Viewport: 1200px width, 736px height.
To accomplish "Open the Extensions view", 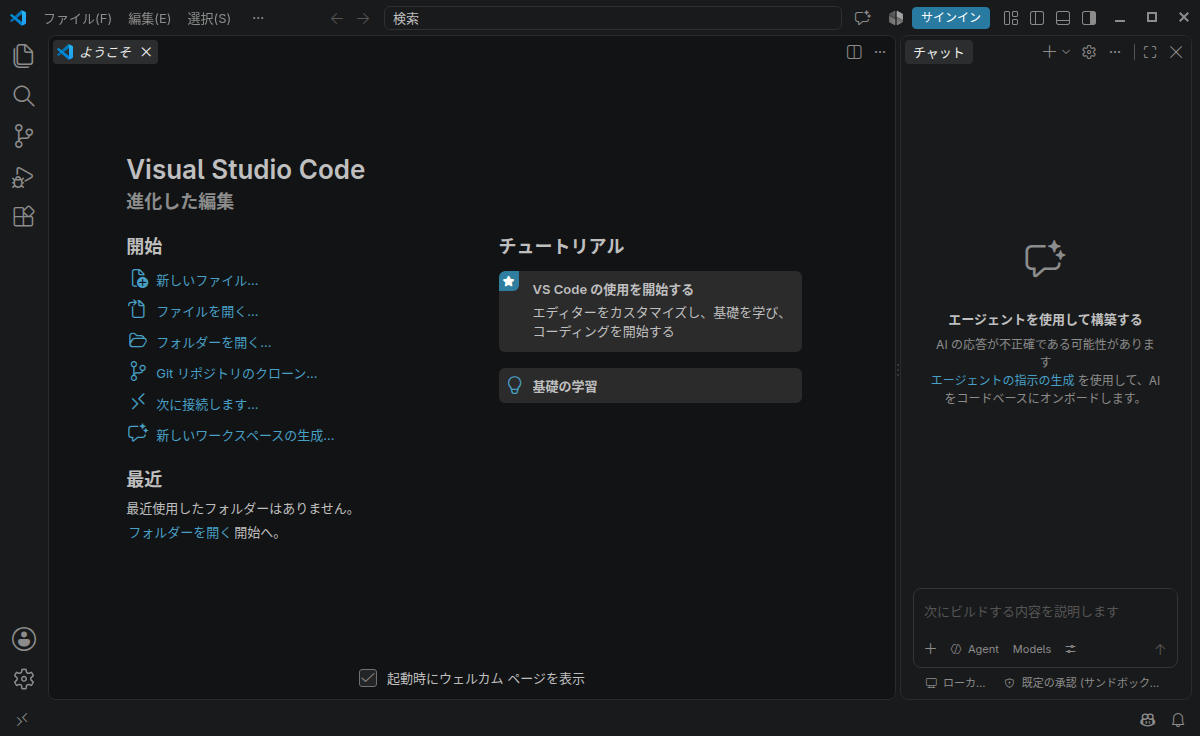I will click(24, 217).
